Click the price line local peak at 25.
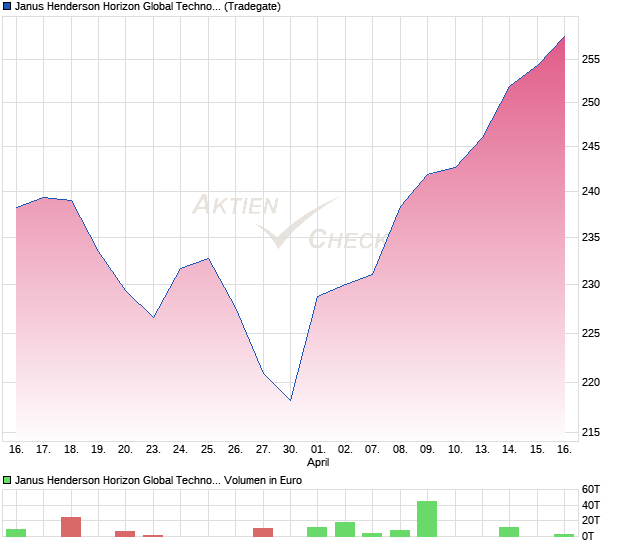 click(208, 258)
